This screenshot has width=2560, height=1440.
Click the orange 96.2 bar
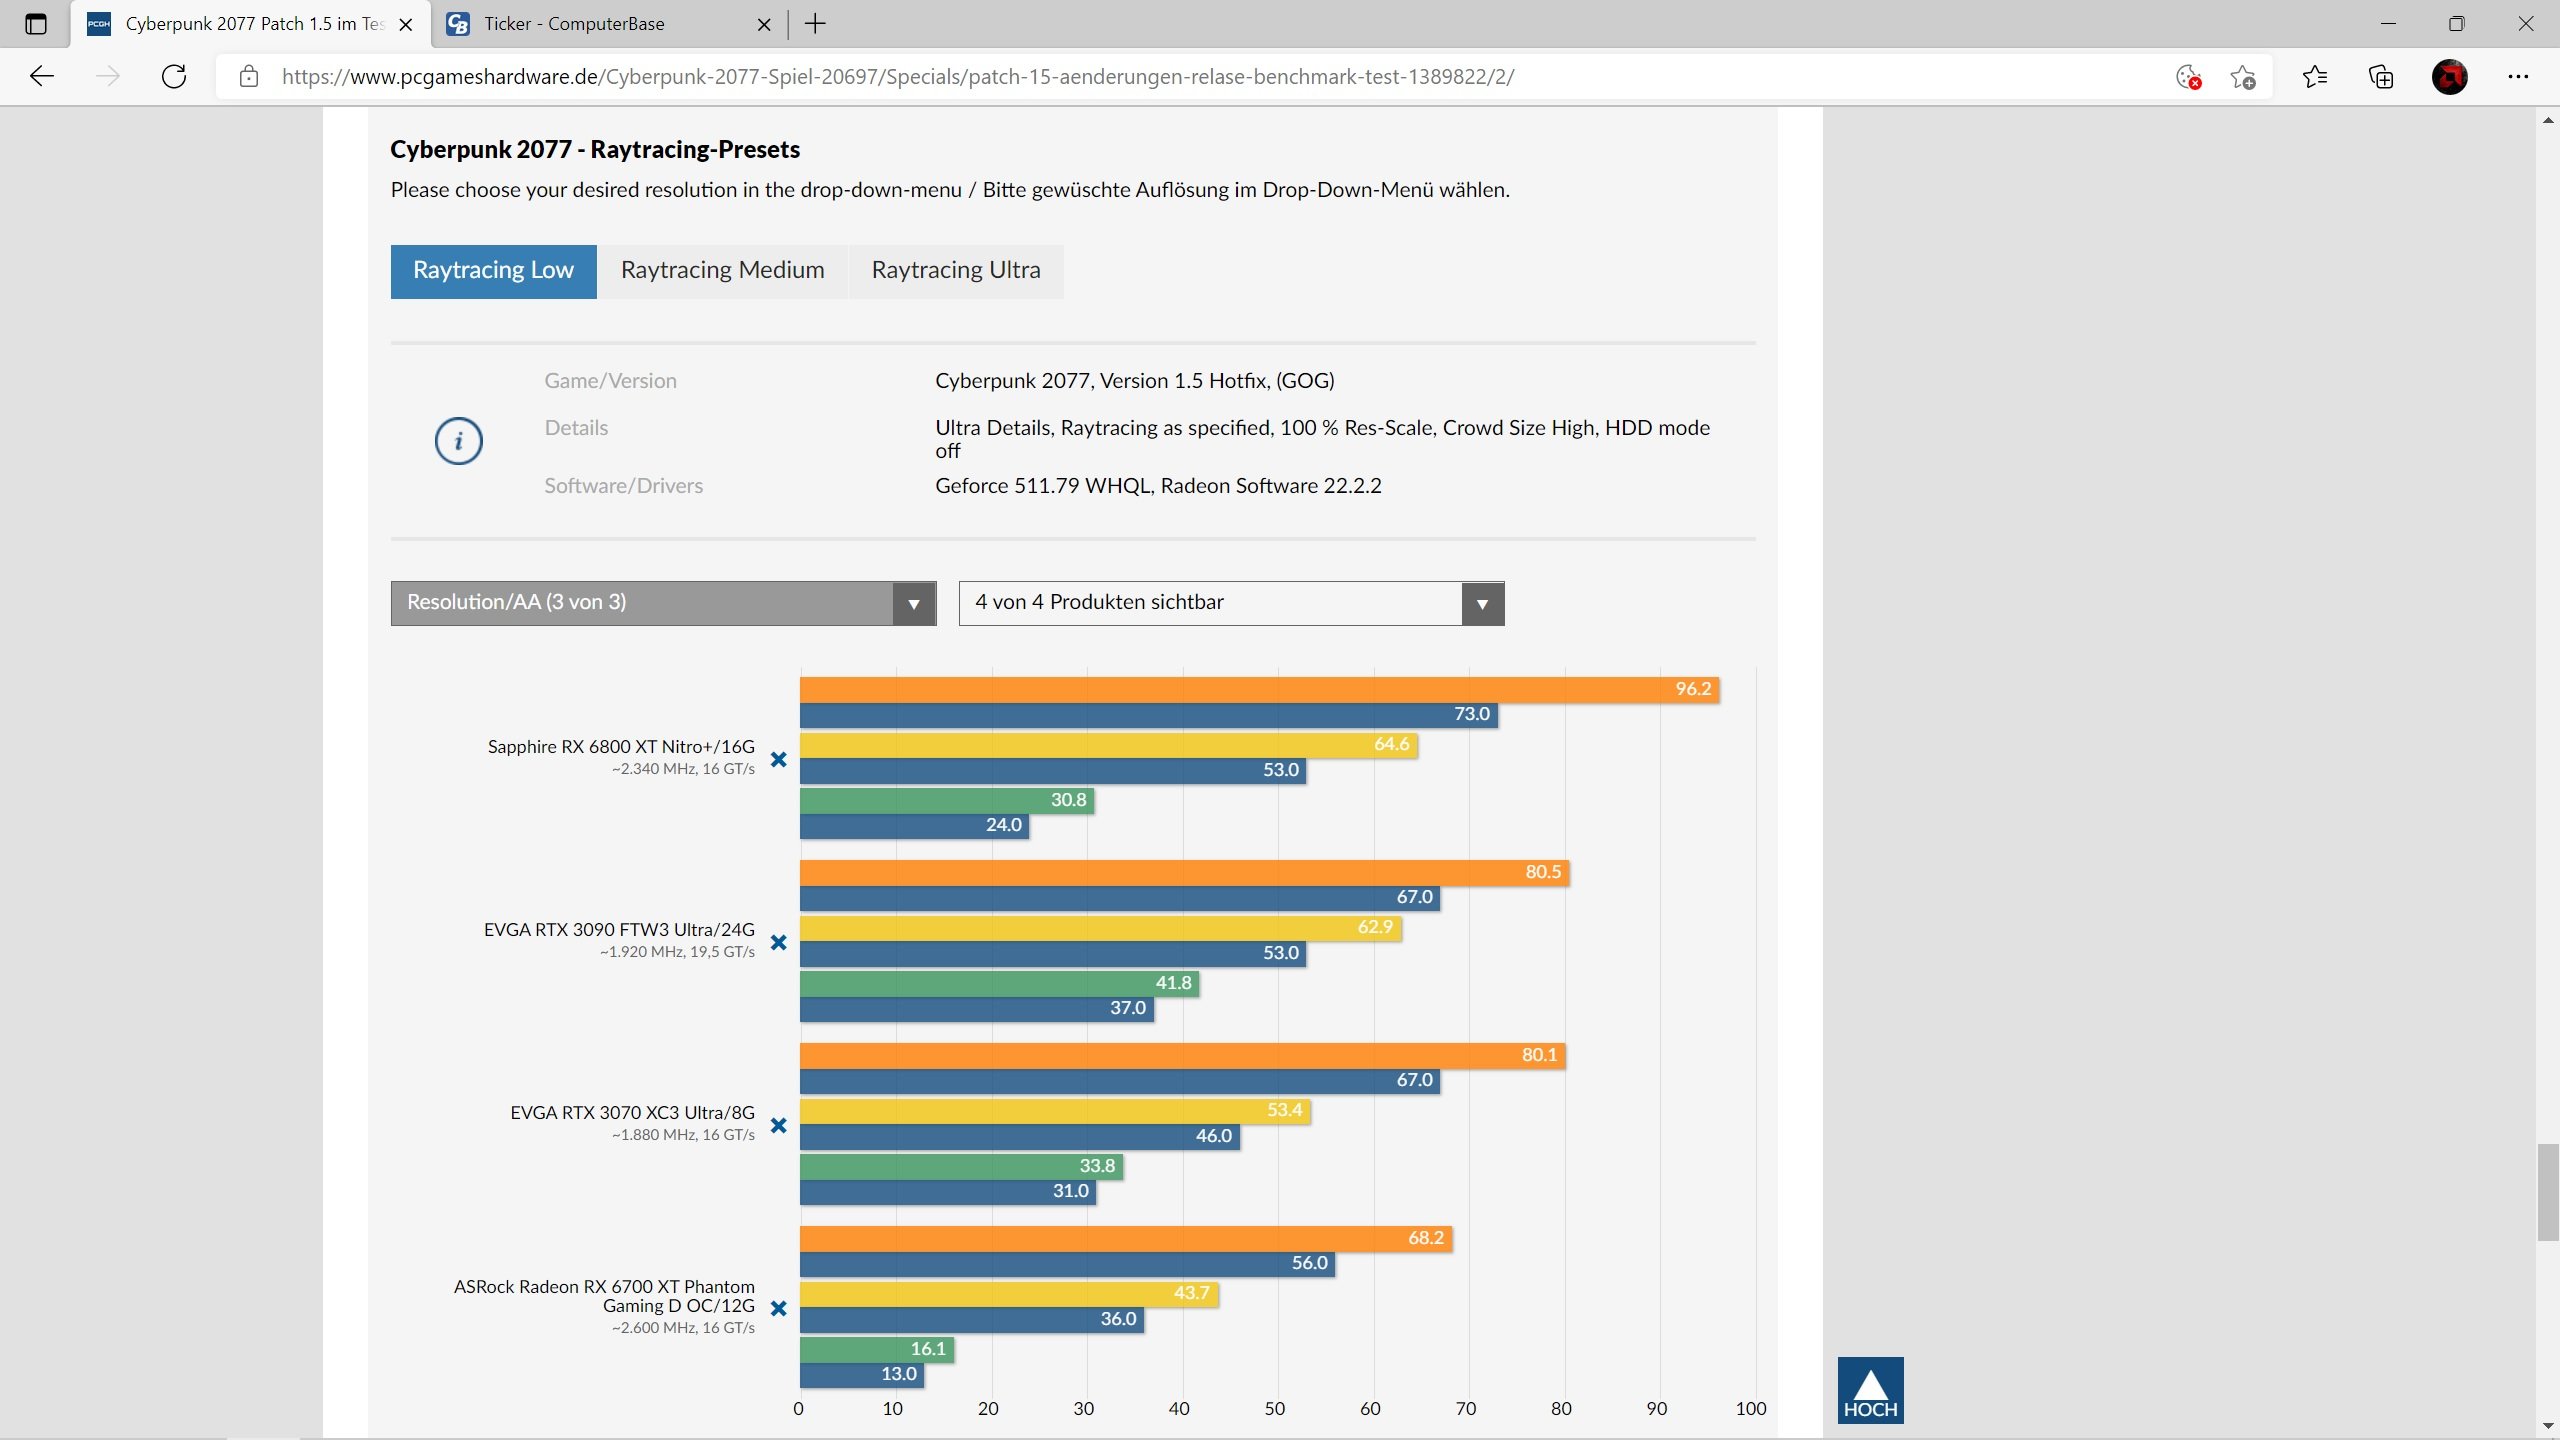point(1258,690)
